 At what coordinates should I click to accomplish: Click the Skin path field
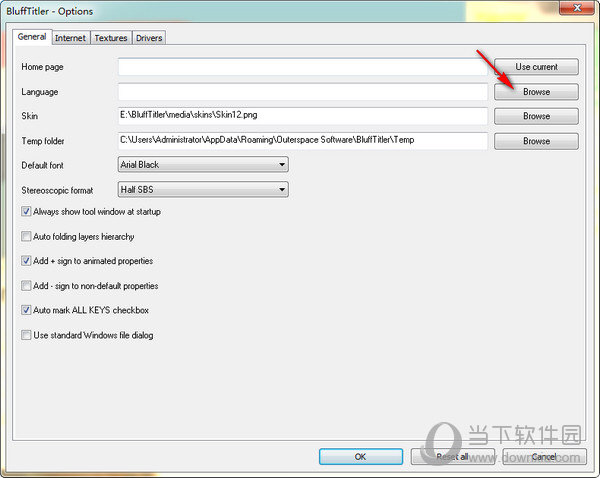coord(302,116)
